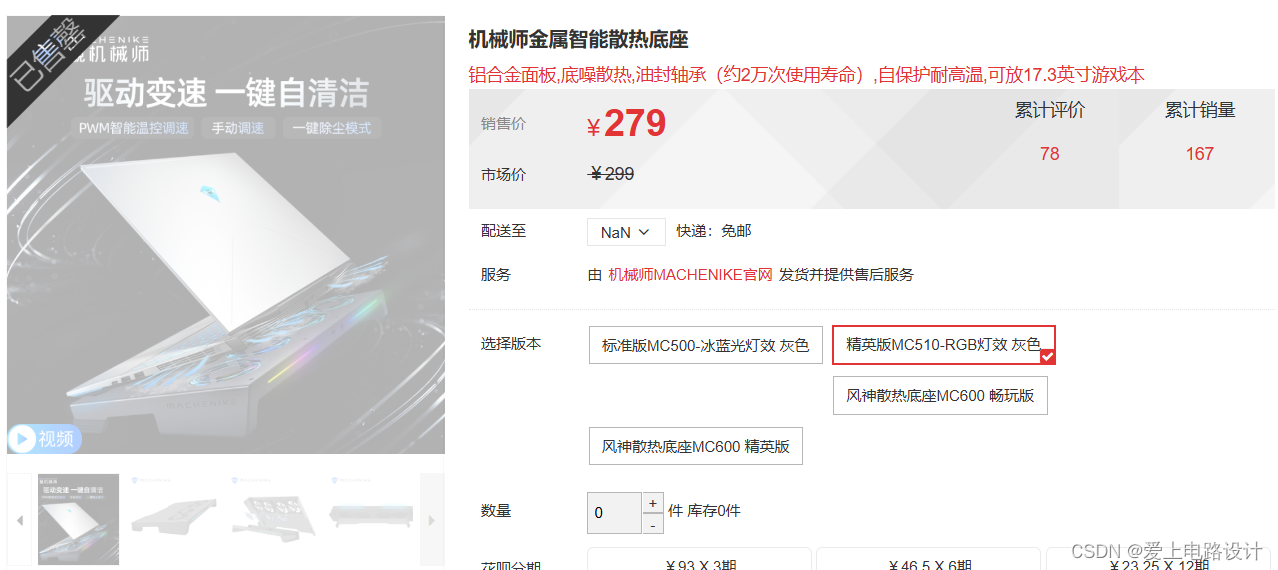Image resolution: width=1278 pixels, height=570 pixels.
Task: Decrease quantity with the minus button
Action: tap(652, 524)
